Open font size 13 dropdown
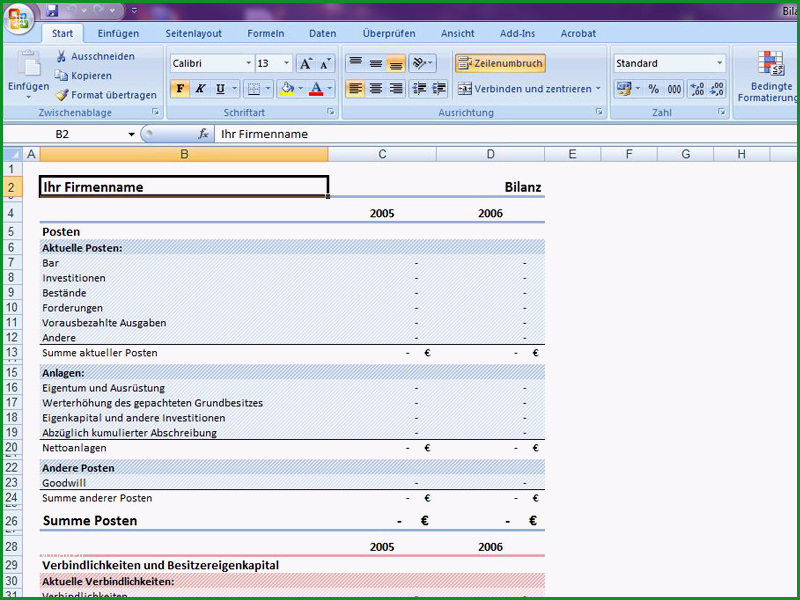Viewport: 800px width, 600px height. pos(286,63)
